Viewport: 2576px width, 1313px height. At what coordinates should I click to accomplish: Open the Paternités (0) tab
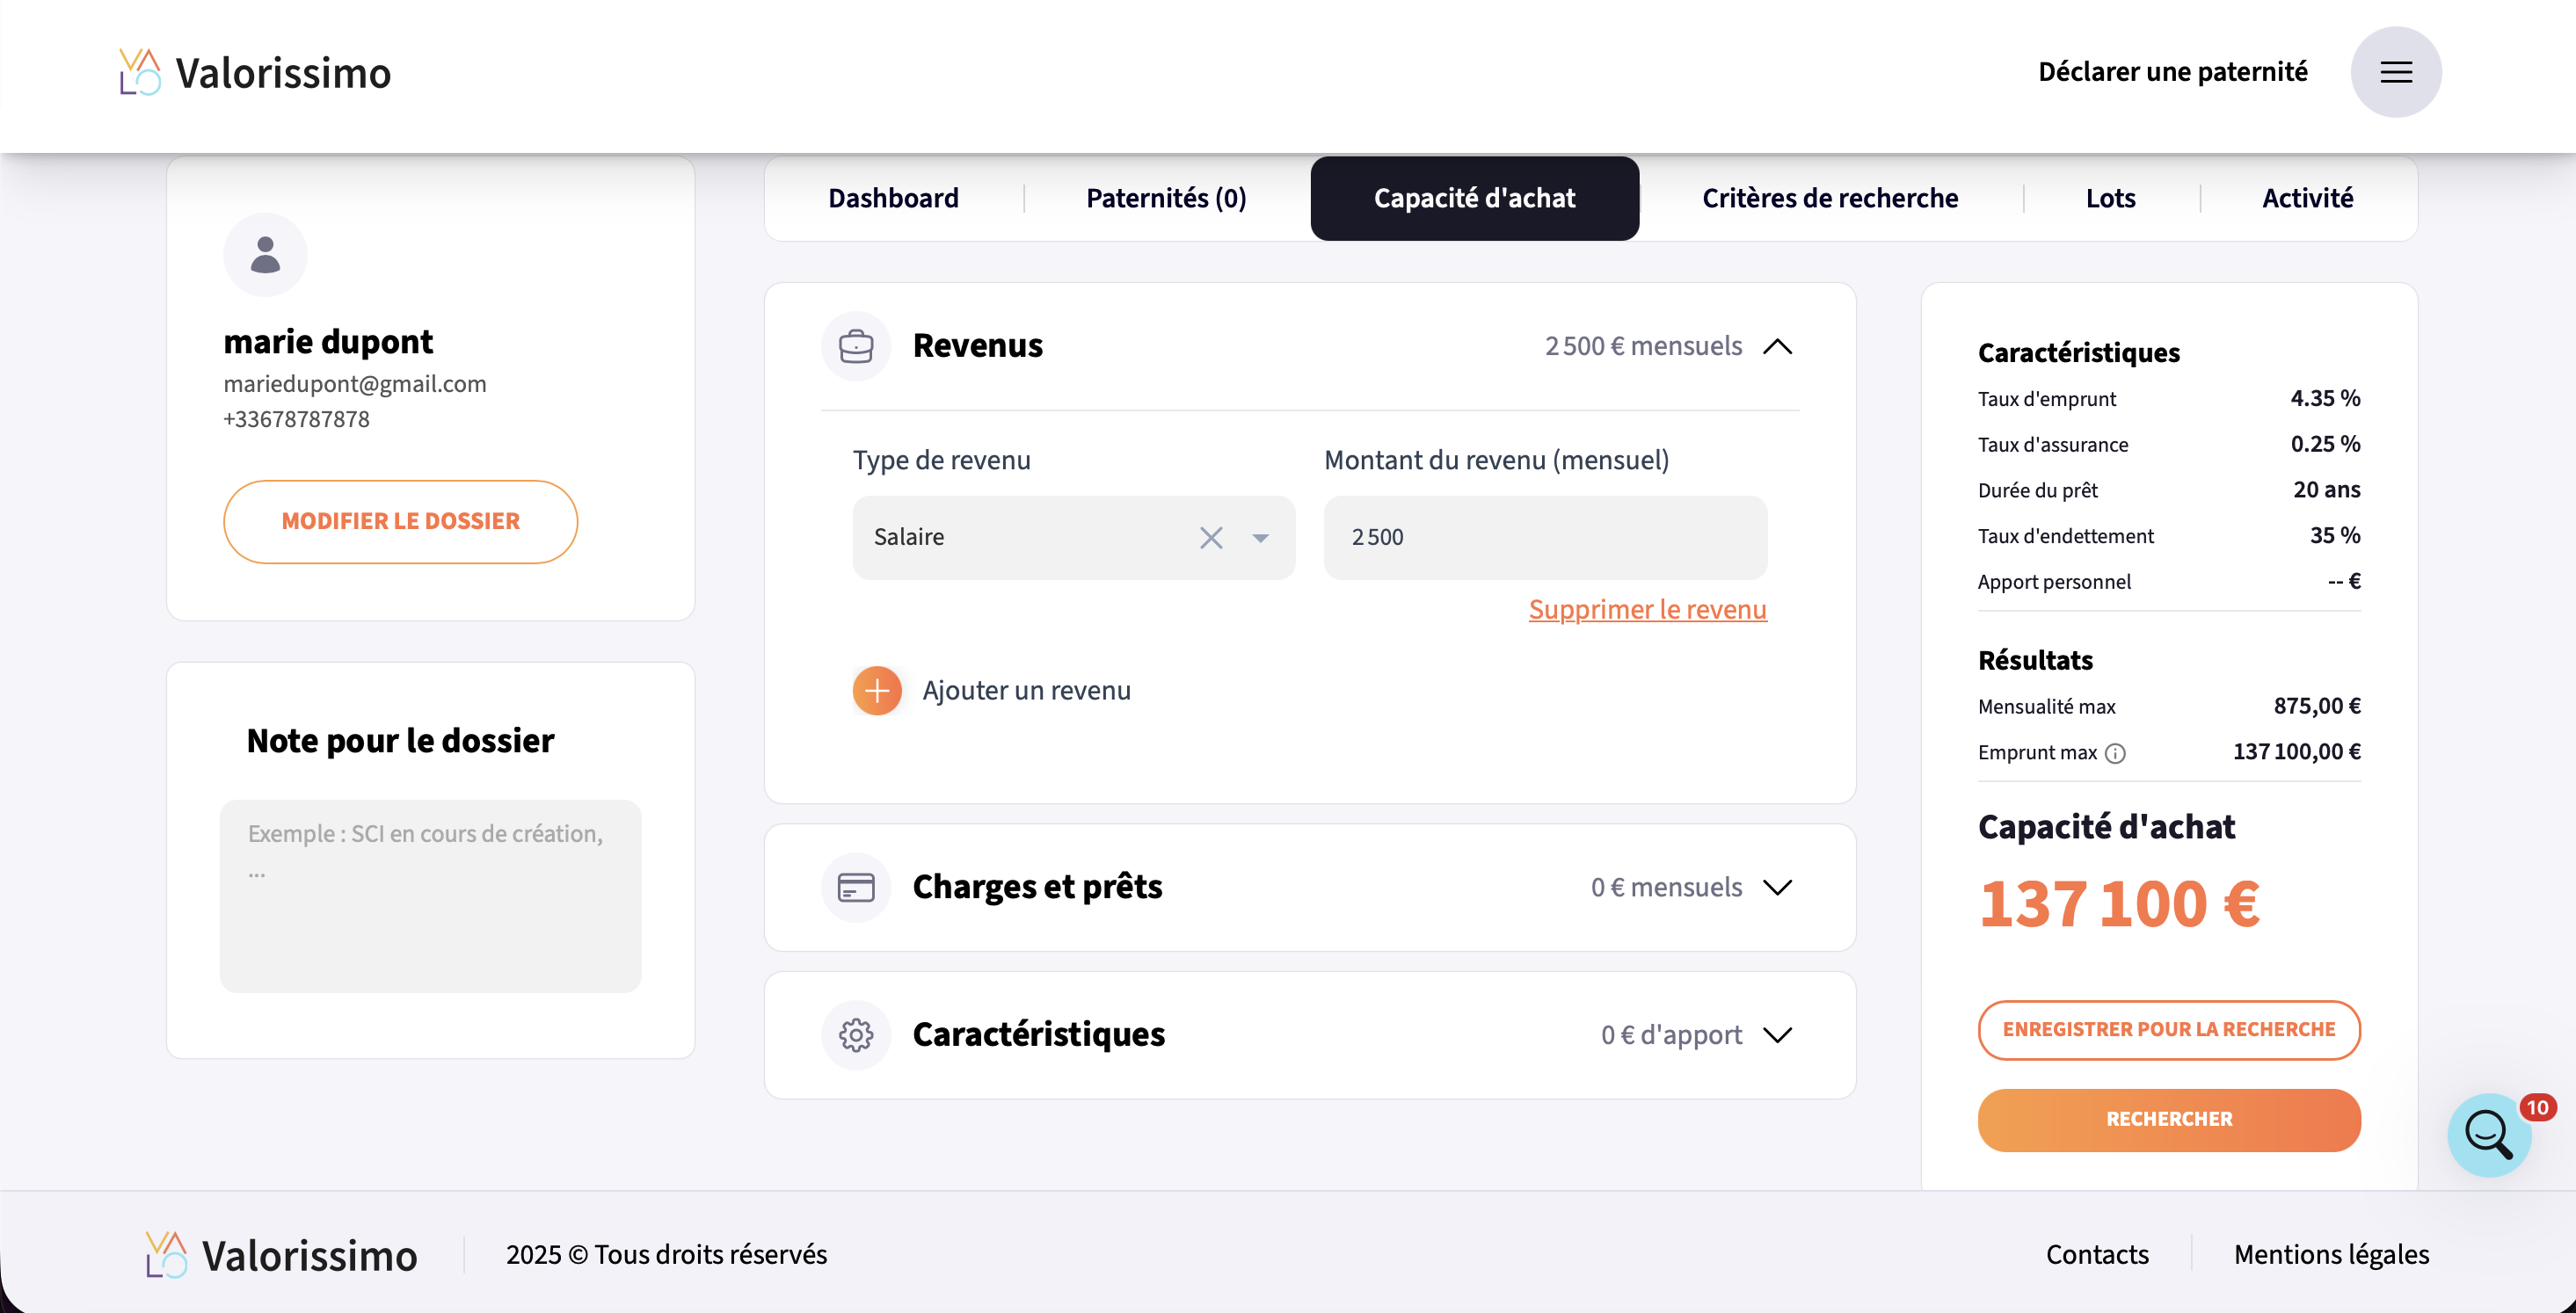1166,198
